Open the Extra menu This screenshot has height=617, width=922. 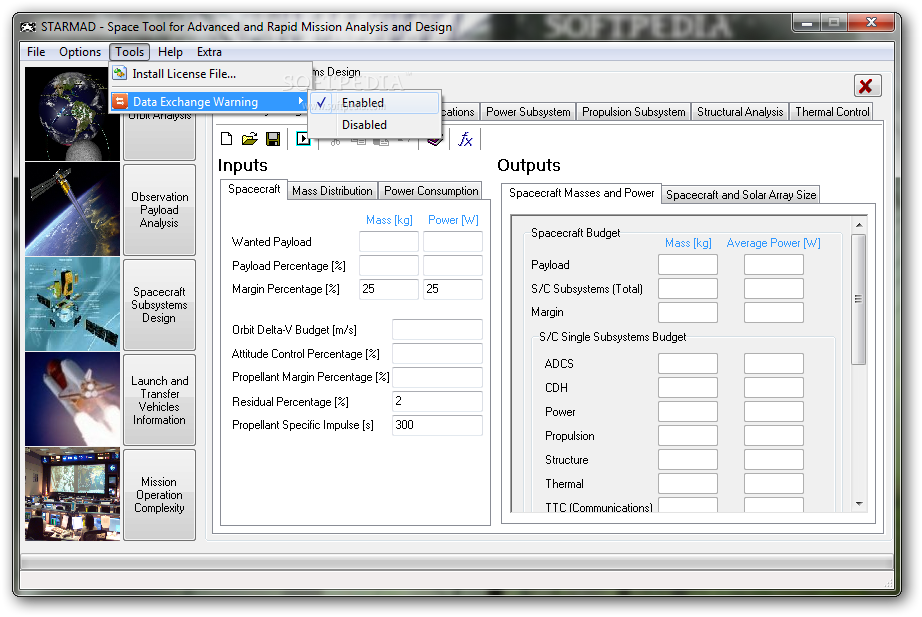(x=209, y=52)
